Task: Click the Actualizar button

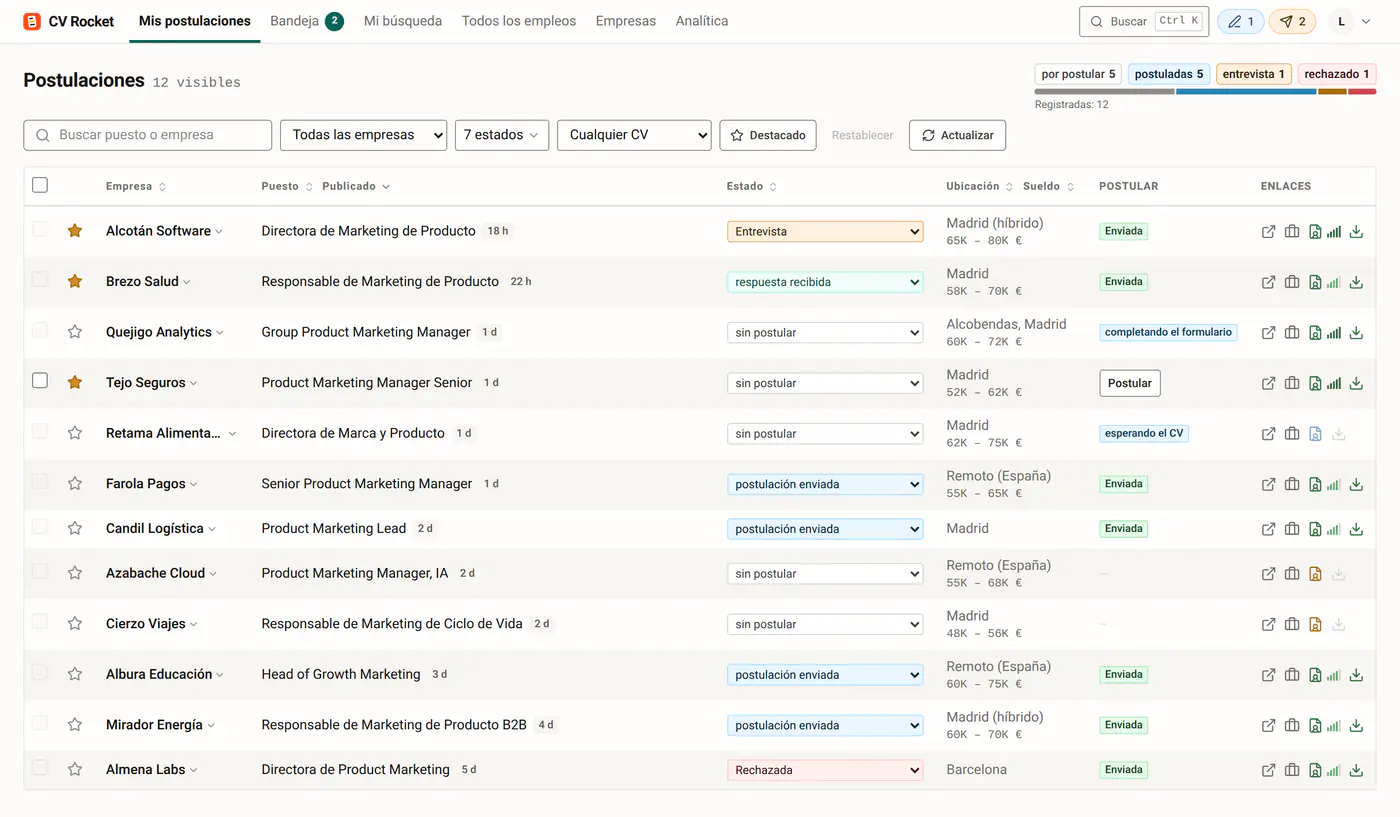Action: pos(957,135)
